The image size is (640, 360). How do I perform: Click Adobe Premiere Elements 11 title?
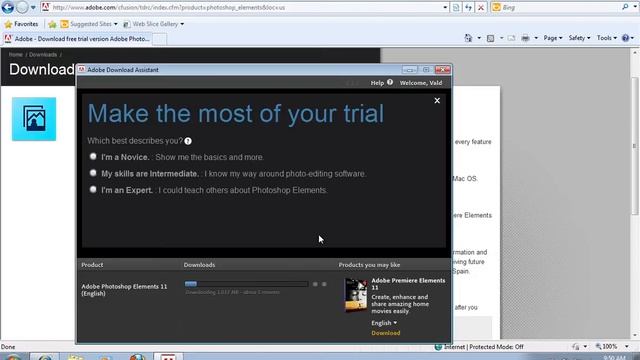point(408,284)
